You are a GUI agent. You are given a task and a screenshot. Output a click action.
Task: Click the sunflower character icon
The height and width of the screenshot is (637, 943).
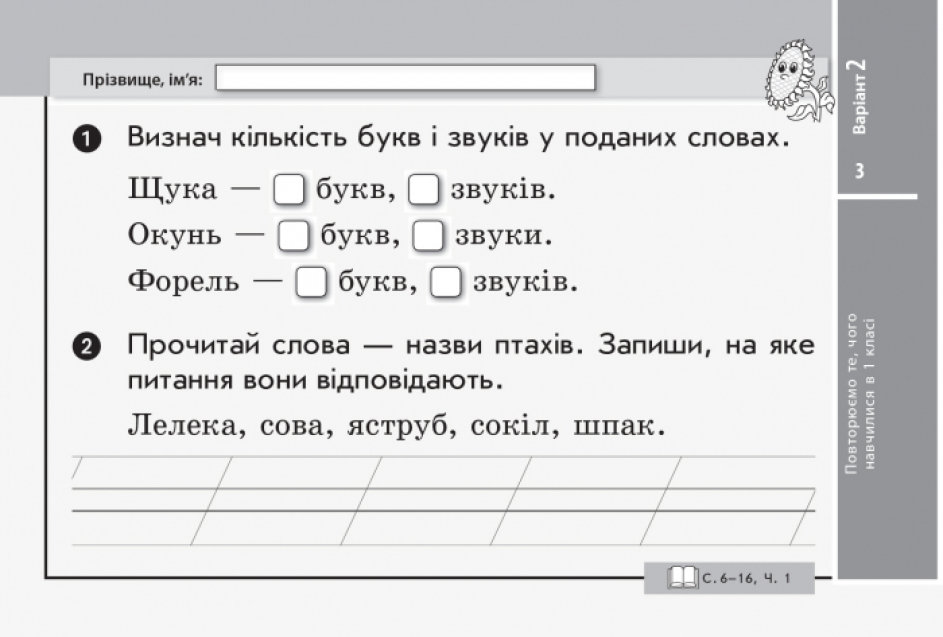coord(799,80)
